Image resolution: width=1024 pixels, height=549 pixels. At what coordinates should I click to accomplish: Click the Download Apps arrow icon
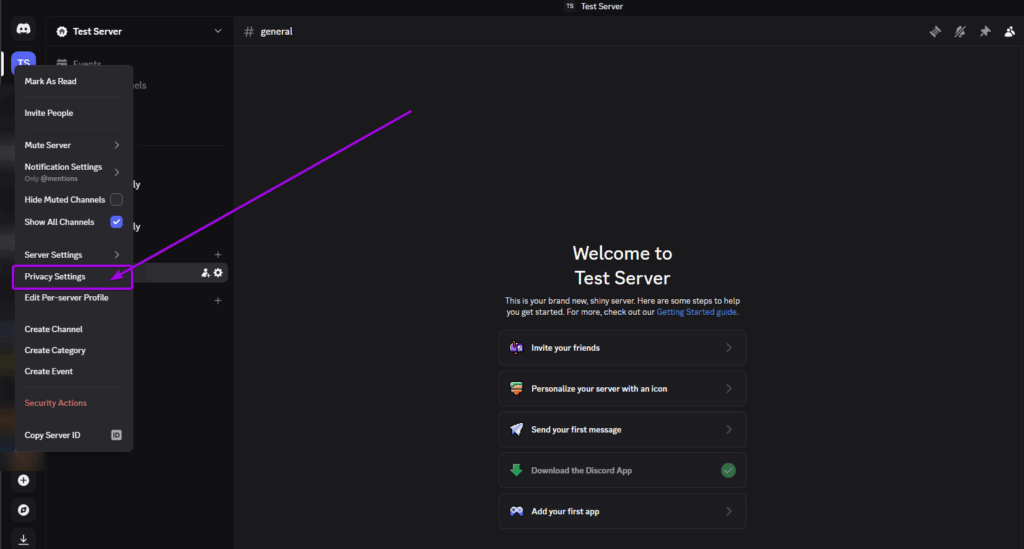[x=24, y=539]
